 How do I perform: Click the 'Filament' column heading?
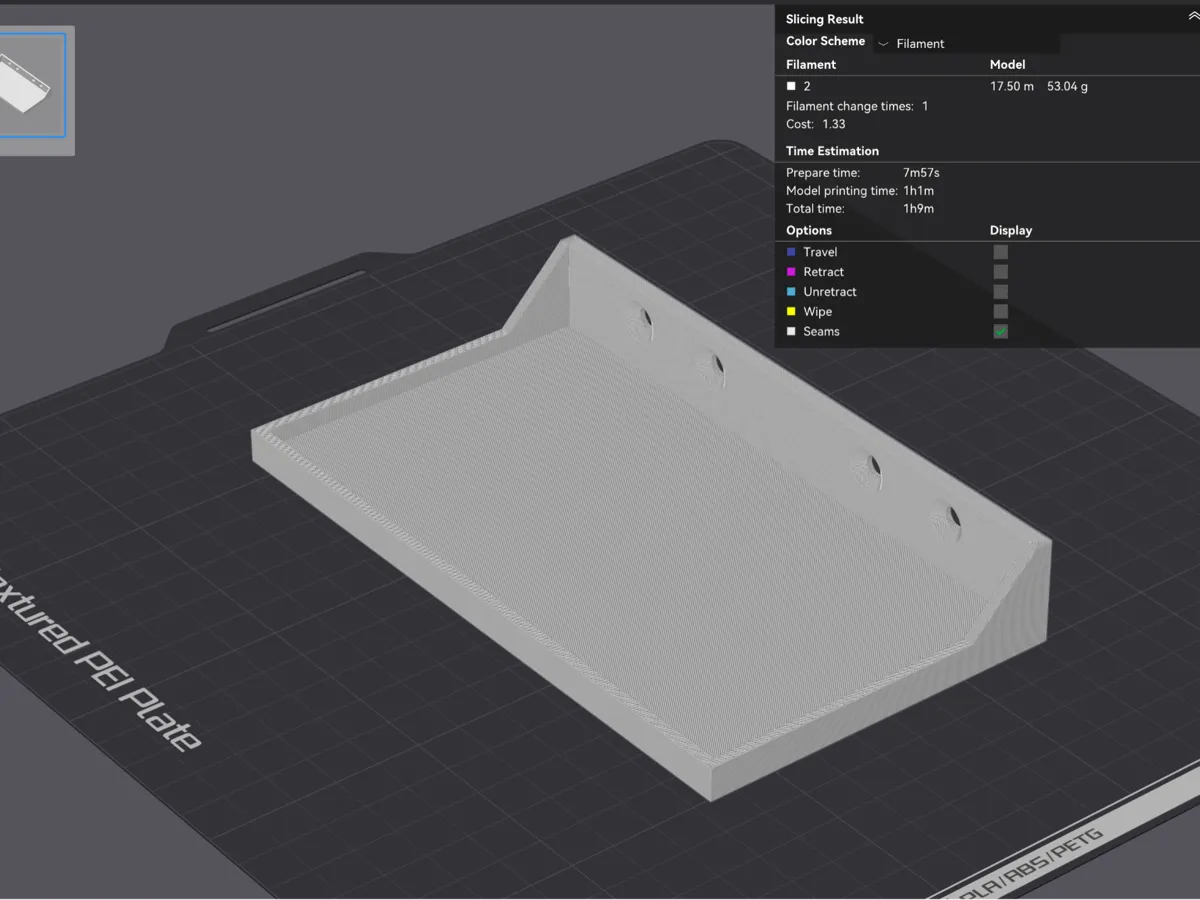pos(811,64)
